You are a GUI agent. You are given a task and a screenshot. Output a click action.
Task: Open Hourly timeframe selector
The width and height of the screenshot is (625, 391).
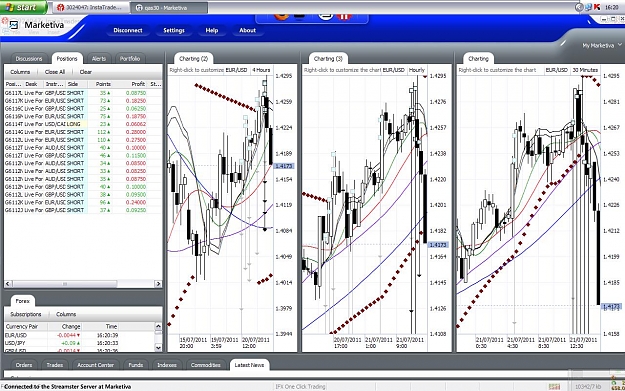[x=417, y=70]
